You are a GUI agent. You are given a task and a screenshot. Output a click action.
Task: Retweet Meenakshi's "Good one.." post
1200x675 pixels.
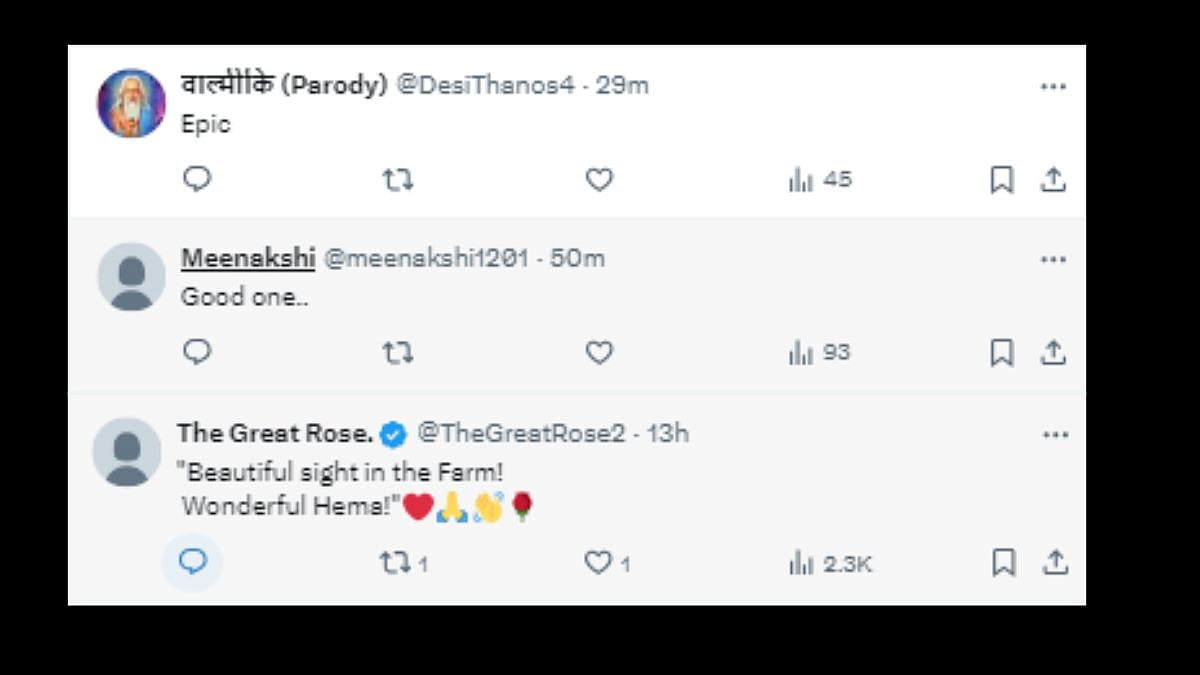coord(398,353)
